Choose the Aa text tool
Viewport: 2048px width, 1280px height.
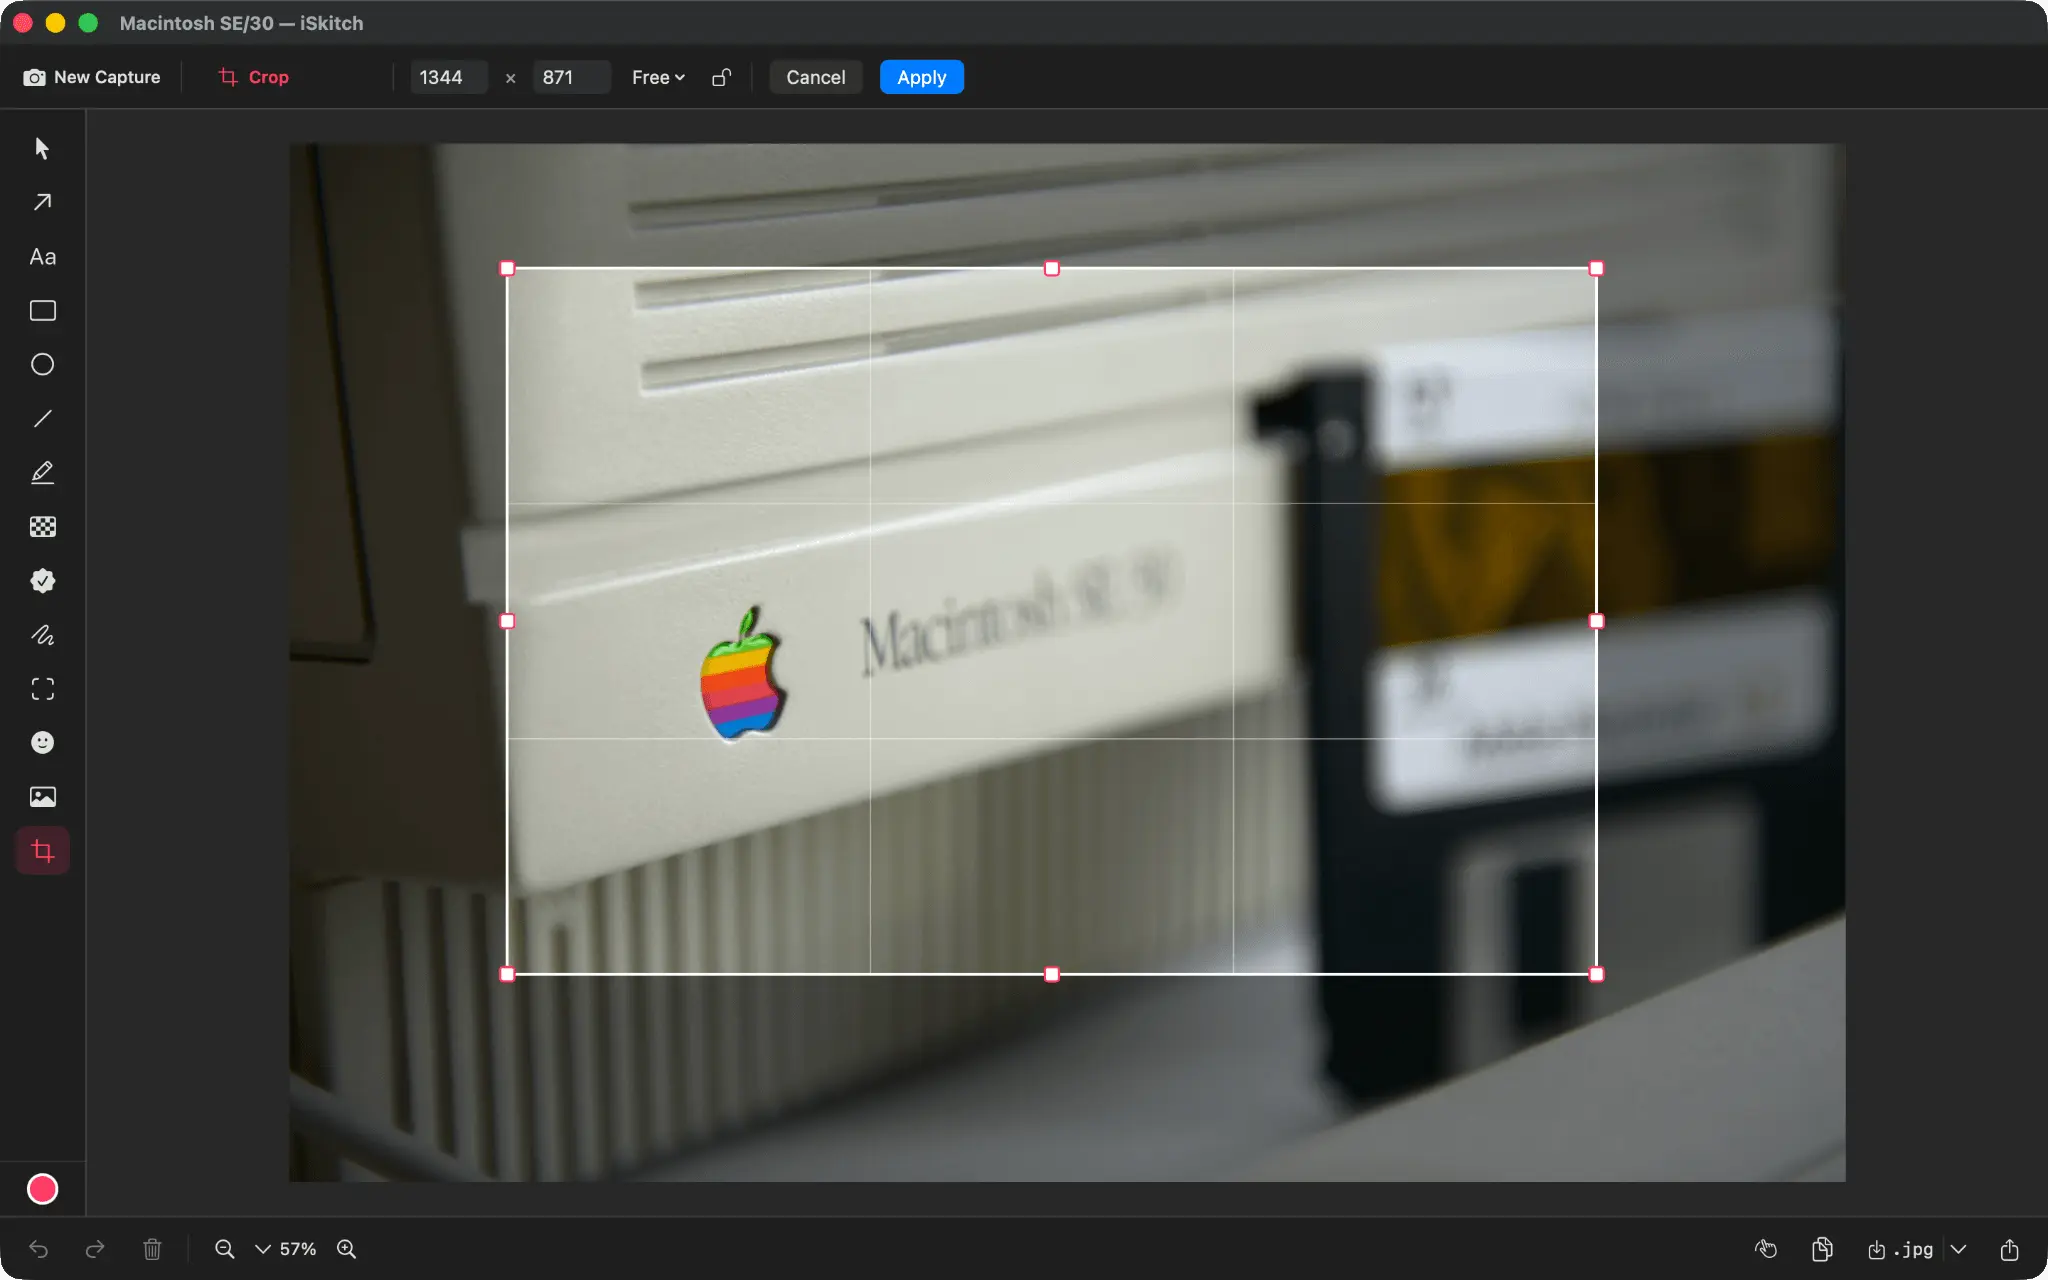coord(42,257)
